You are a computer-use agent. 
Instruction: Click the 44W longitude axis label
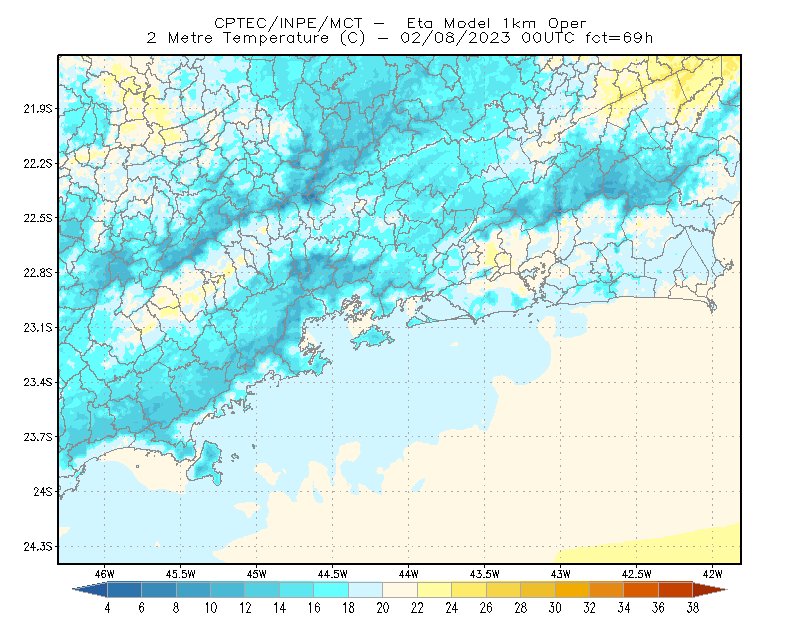(x=408, y=574)
